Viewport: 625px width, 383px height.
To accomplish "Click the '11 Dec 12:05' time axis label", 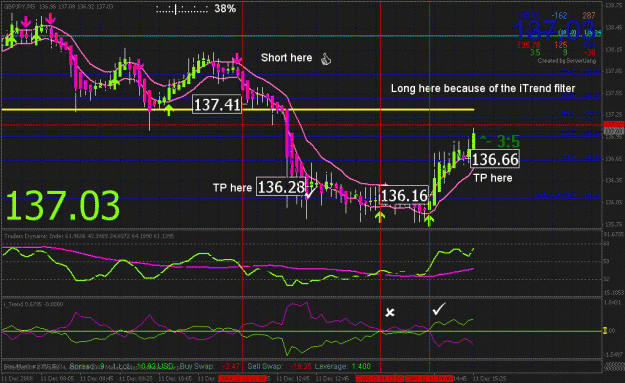I will click(x=293, y=378).
